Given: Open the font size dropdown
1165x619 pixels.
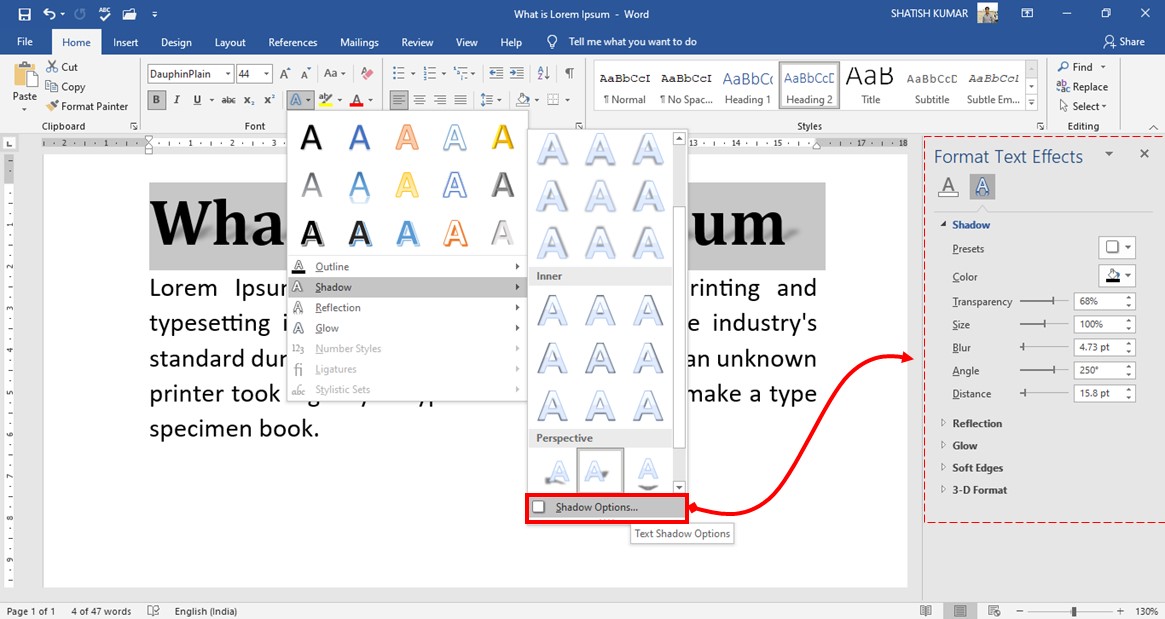Looking at the screenshot, I should pyautogui.click(x=265, y=73).
